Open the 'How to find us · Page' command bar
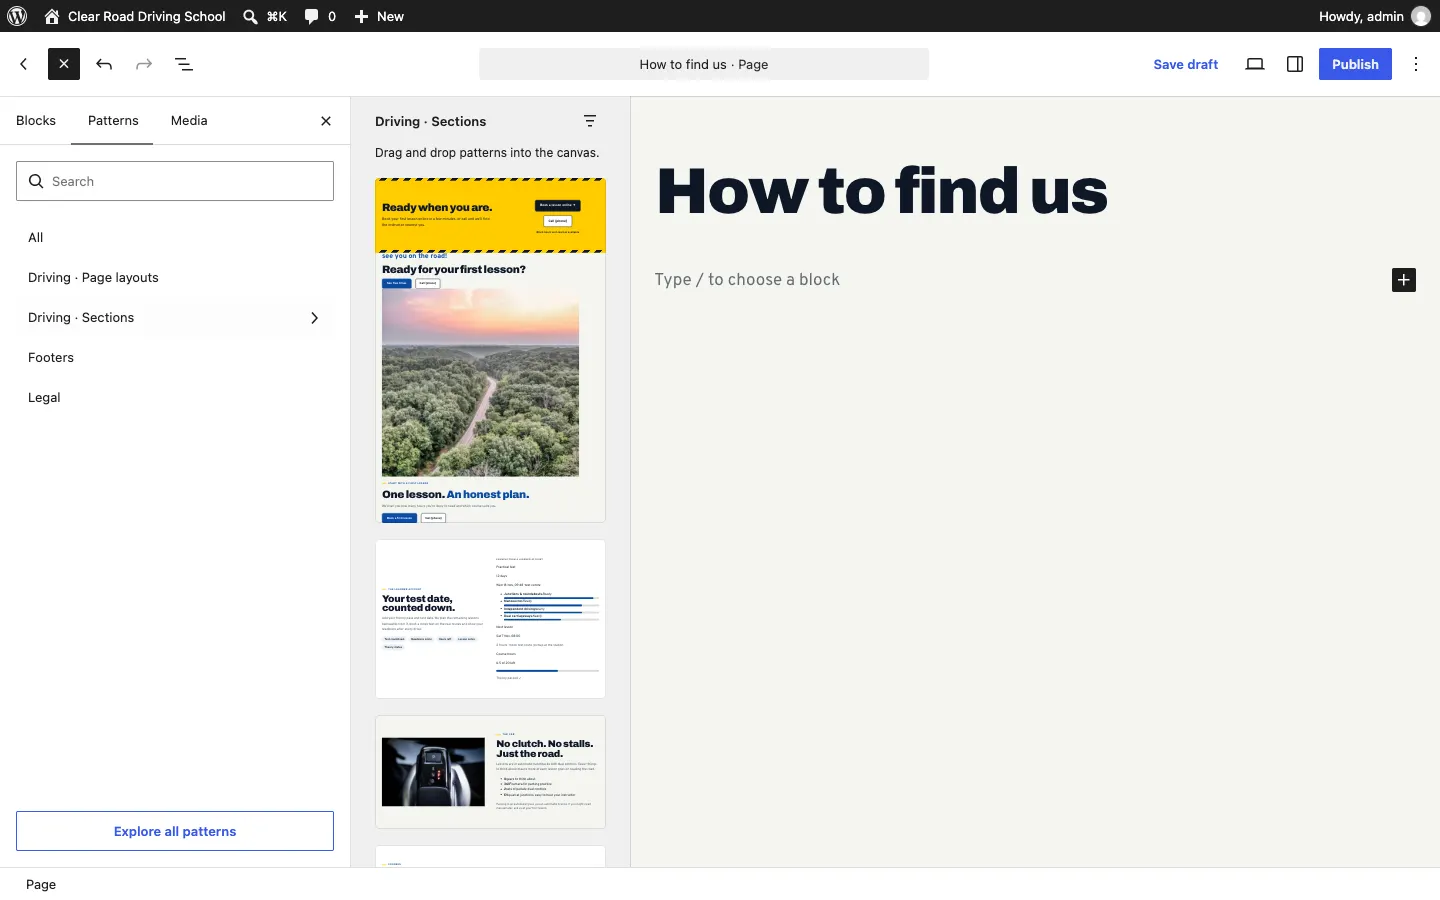 704,64
